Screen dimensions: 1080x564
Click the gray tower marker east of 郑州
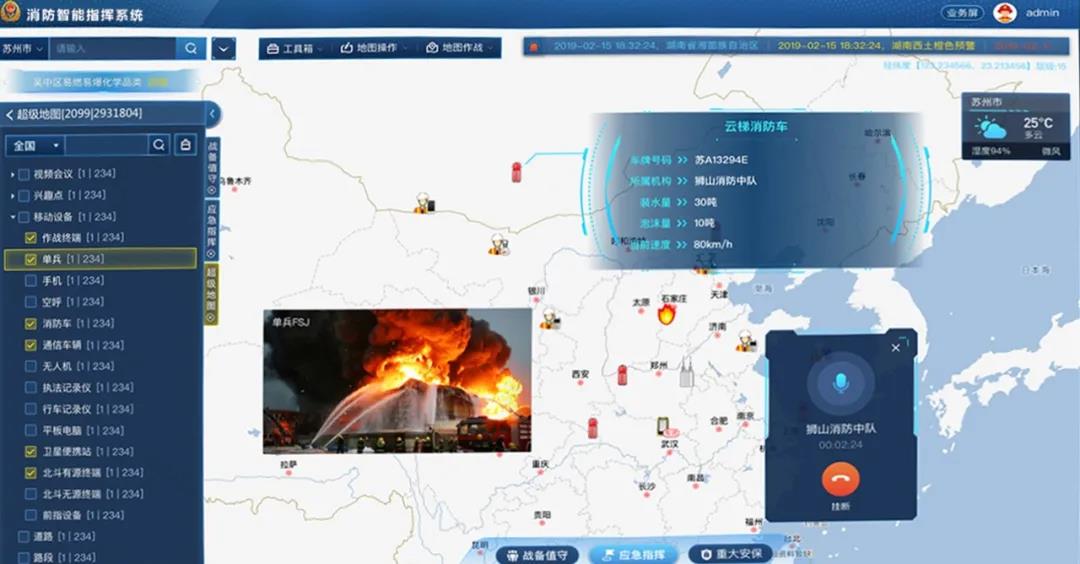pyautogui.click(x=686, y=373)
